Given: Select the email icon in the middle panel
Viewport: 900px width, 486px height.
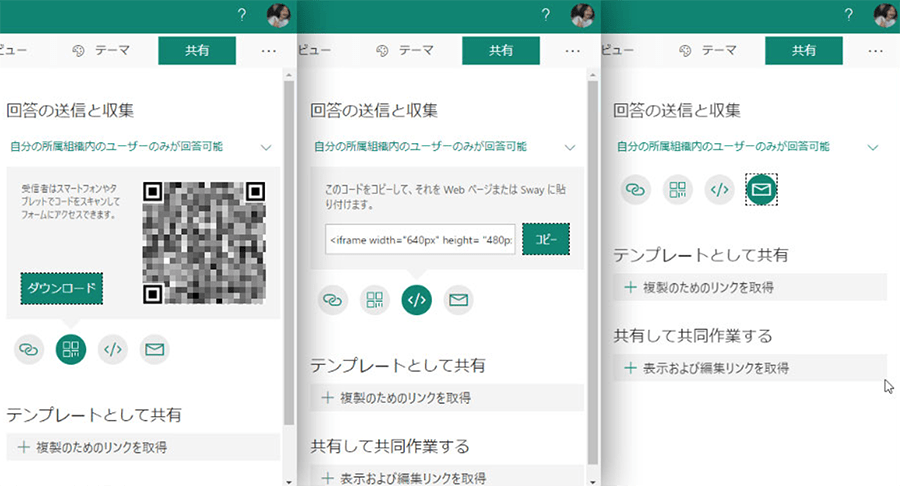Looking at the screenshot, I should point(459,300).
